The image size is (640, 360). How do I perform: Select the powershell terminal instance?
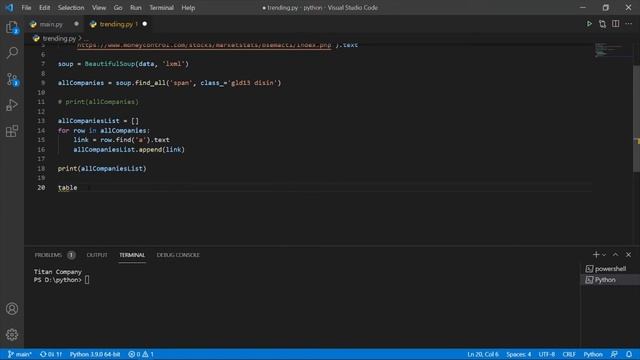click(x=610, y=269)
